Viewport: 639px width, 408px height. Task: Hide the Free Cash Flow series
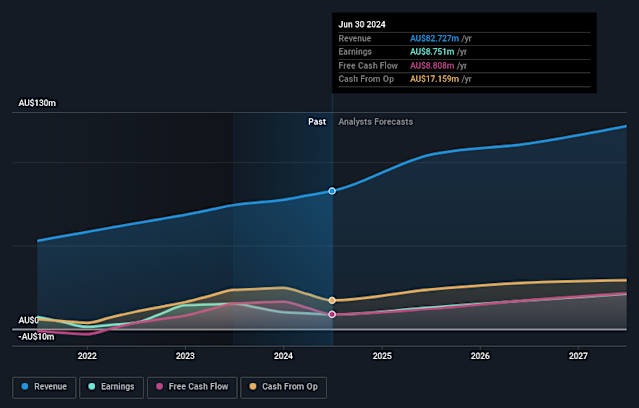[192, 386]
